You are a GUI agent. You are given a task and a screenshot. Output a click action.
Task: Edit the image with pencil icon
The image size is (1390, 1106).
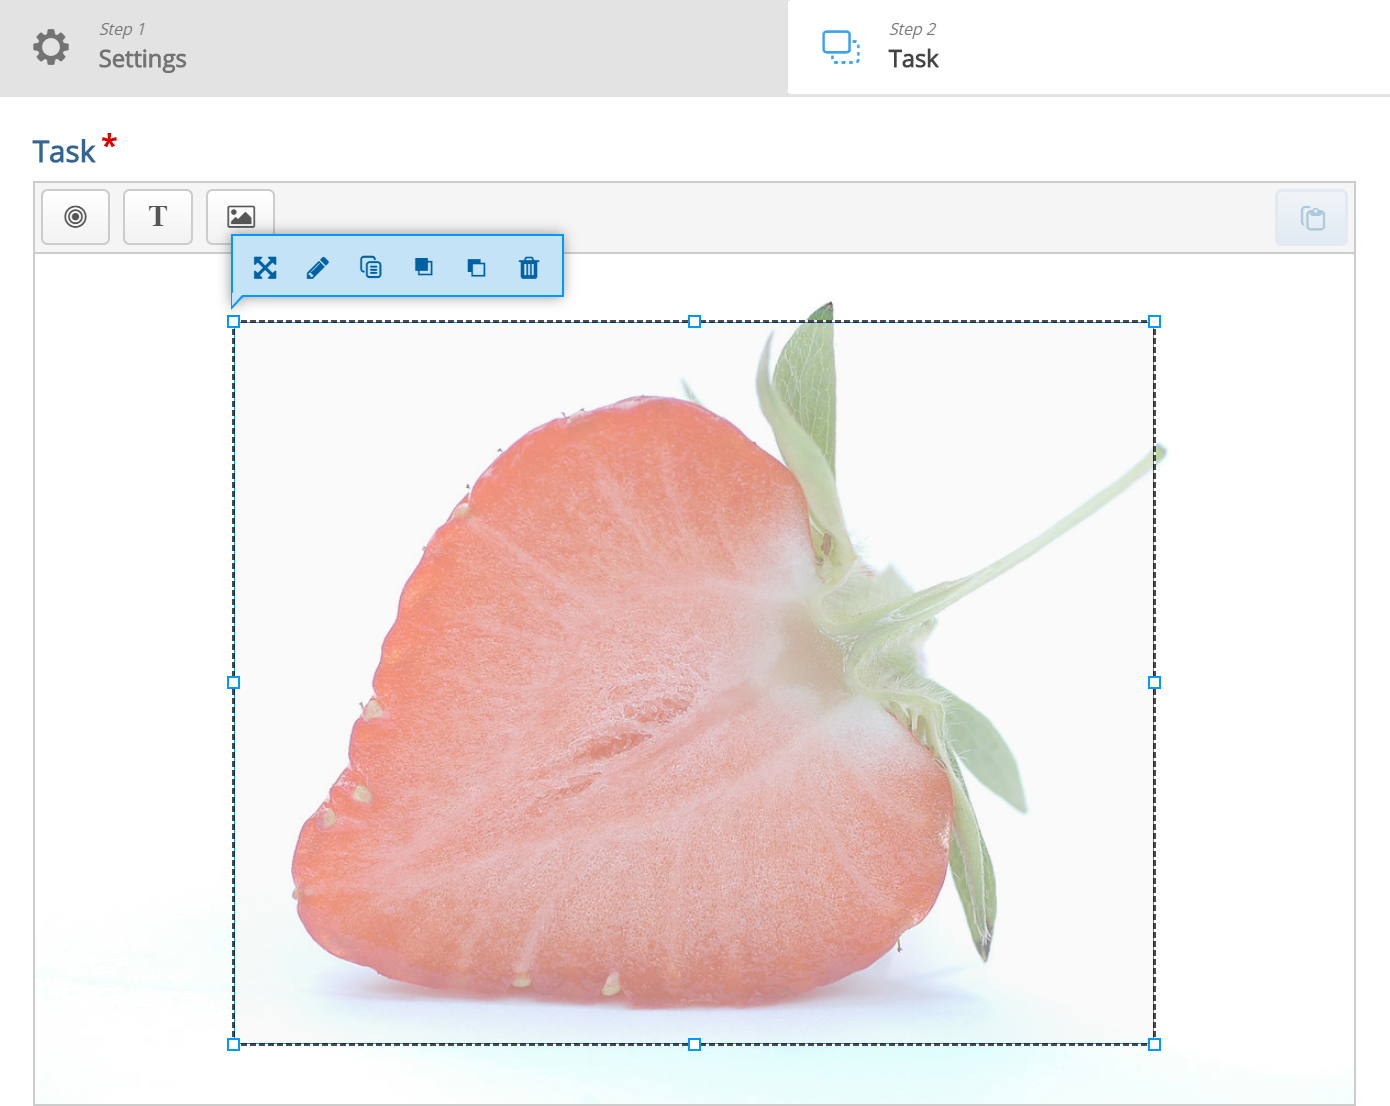click(x=318, y=267)
